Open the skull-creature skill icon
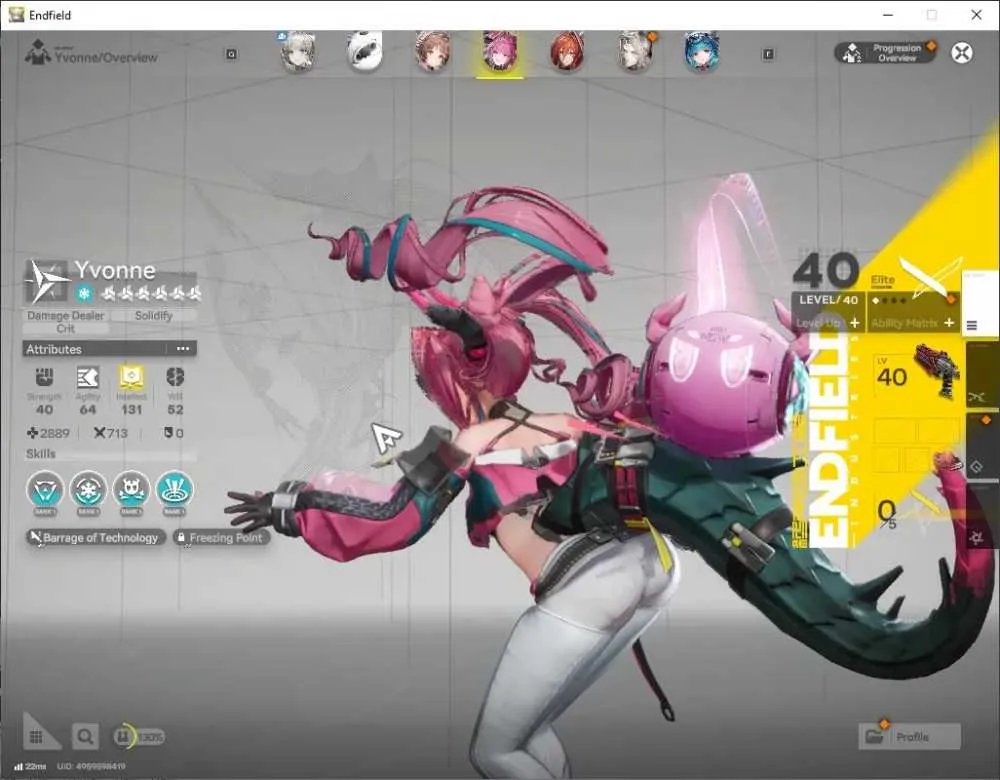This screenshot has width=1000, height=780. coord(131,490)
